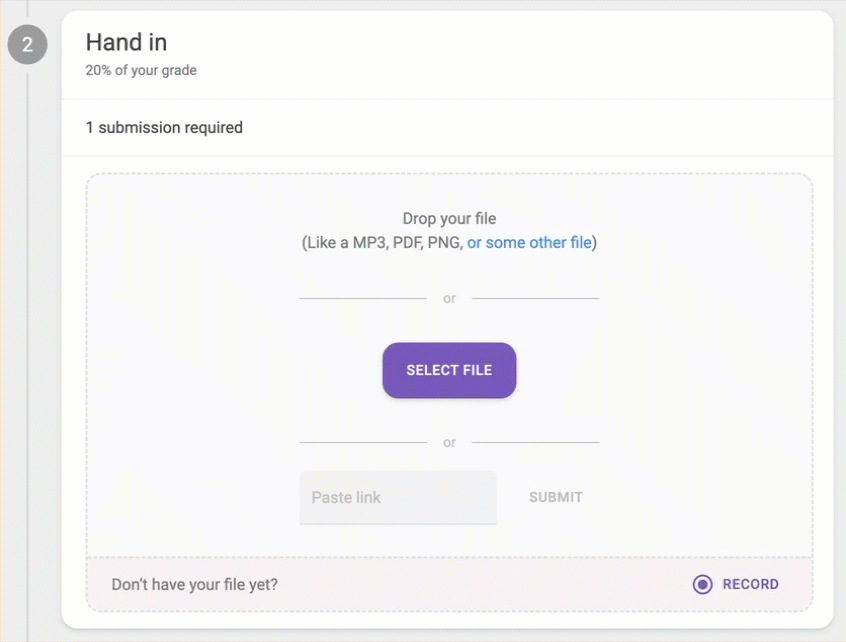Click the '1 submission required' row
This screenshot has height=642, width=846.
click(x=448, y=128)
